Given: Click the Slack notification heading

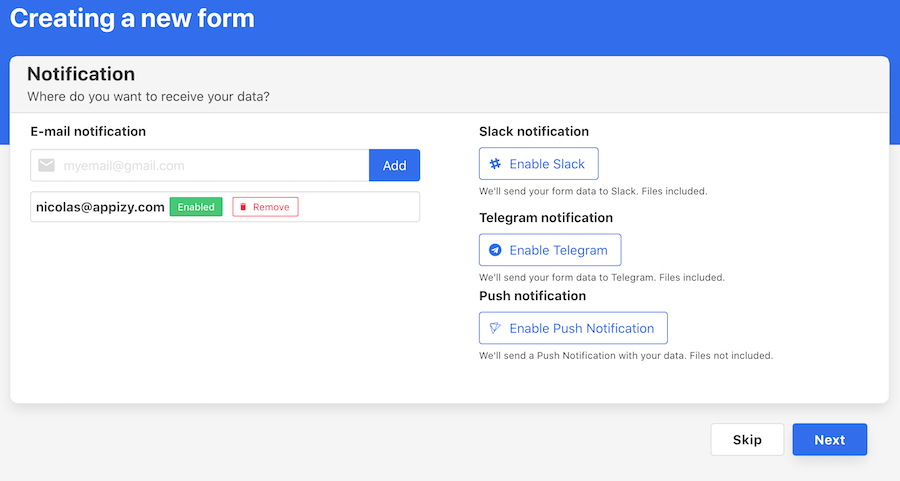Looking at the screenshot, I should (534, 131).
